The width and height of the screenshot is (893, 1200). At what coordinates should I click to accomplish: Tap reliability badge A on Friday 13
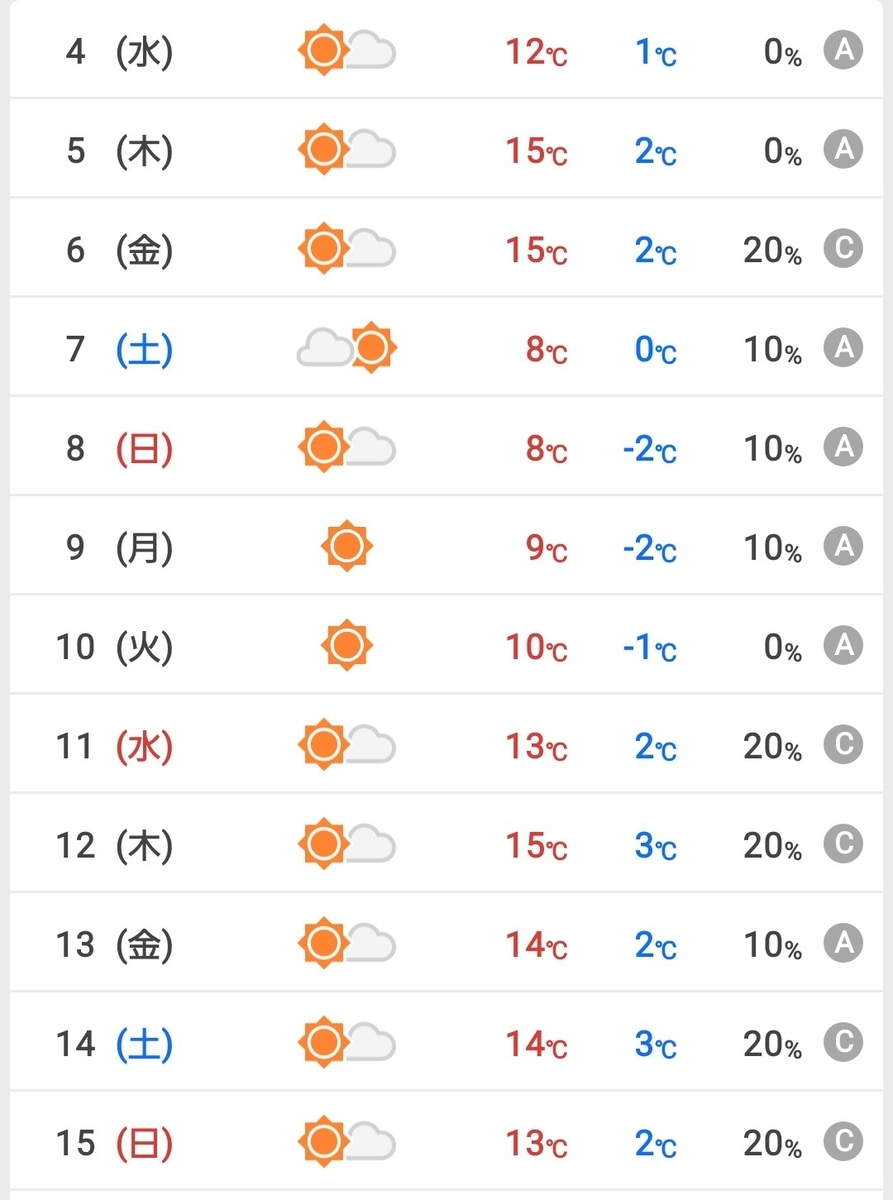pos(842,944)
